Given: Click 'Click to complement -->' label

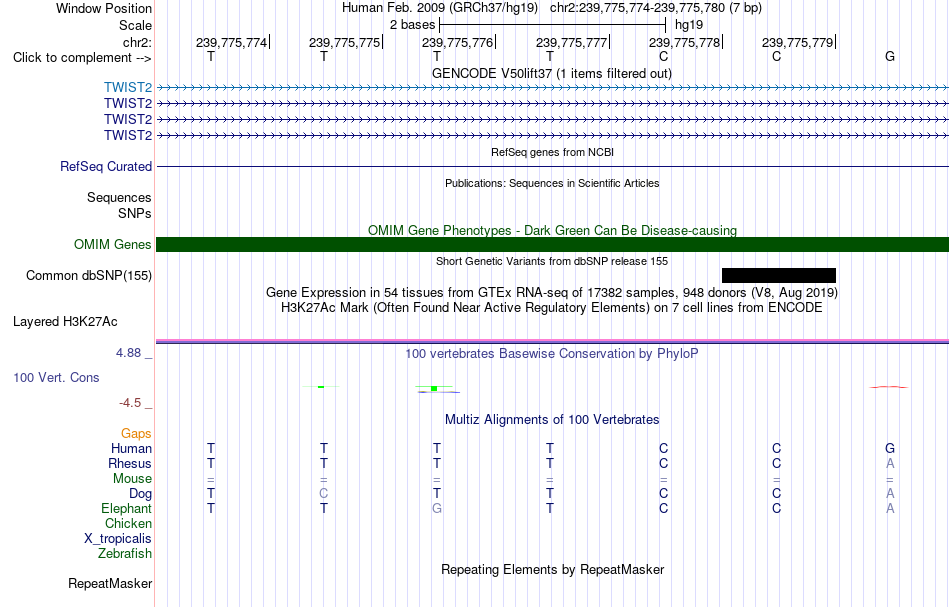Looking at the screenshot, I should tap(82, 58).
